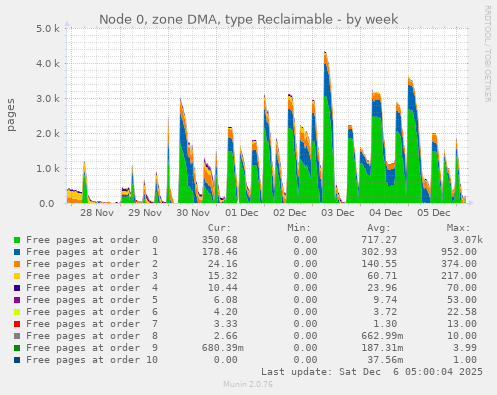Click the '3.0 k' y-axis label
Screen dimensions: 497x395
pos(48,99)
